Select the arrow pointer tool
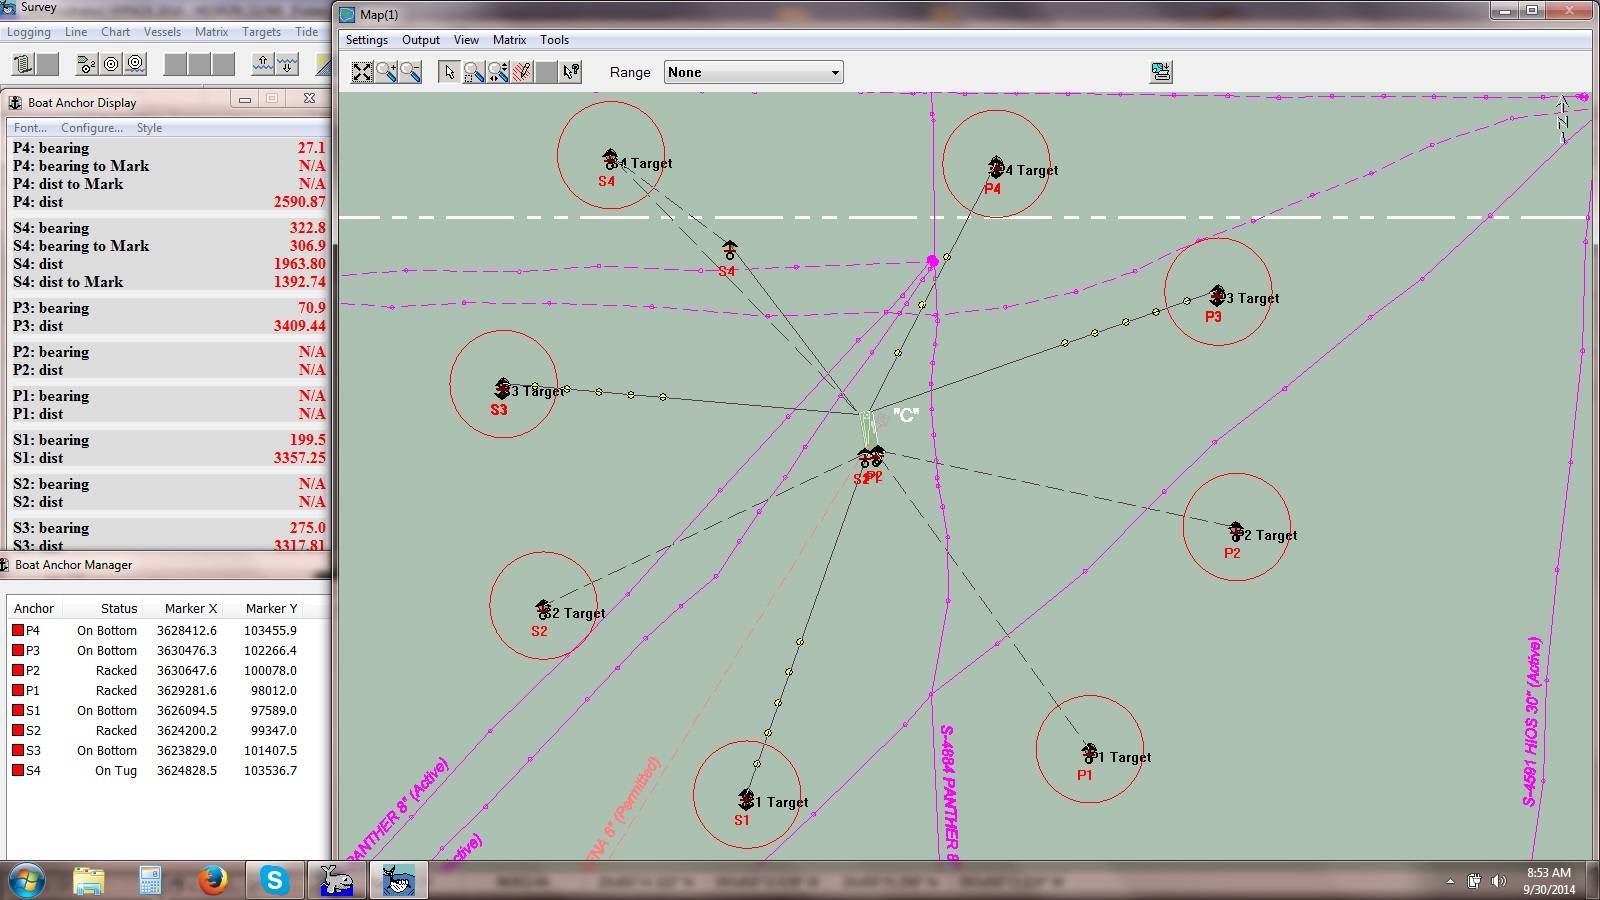 [449, 72]
